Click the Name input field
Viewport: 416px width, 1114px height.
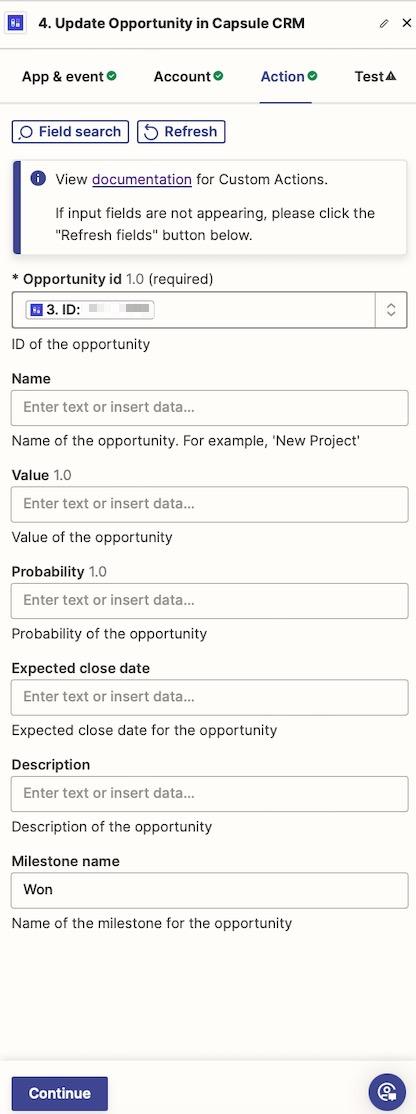209,408
